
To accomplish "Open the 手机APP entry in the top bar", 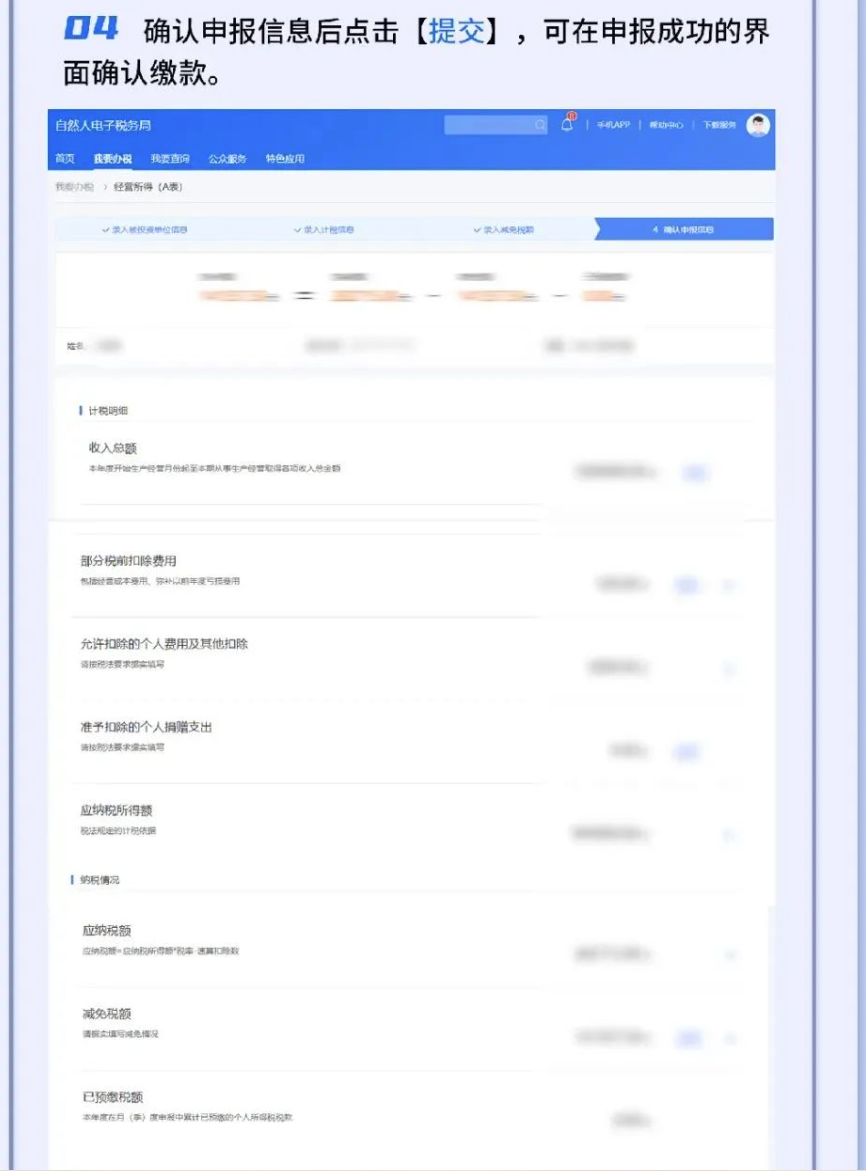I will [612, 125].
